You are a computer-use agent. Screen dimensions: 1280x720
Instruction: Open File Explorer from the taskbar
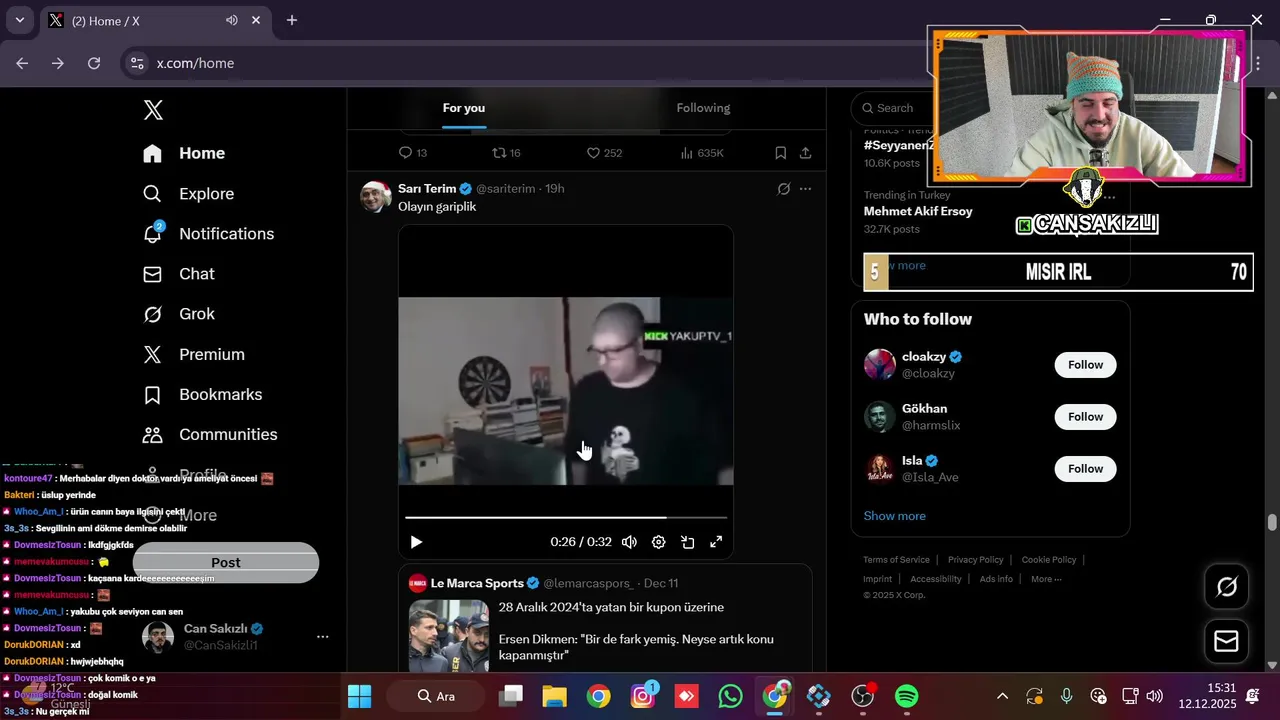[x=555, y=696]
